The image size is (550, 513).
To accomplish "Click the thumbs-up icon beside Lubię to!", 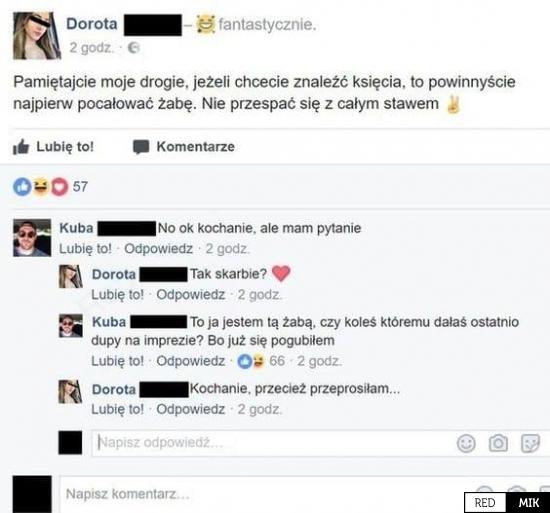I will tap(21, 147).
